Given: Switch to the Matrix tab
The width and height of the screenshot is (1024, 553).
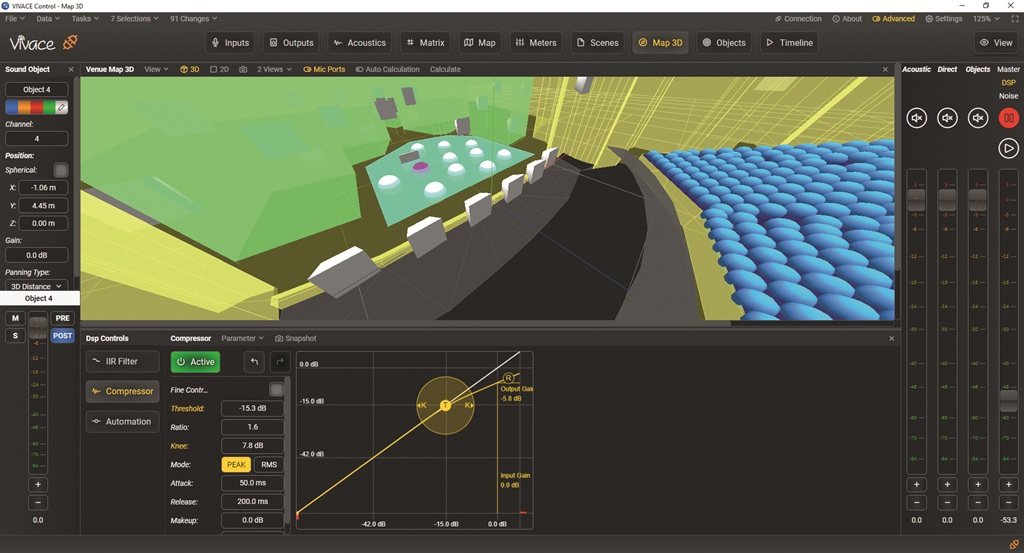Looking at the screenshot, I should (x=425, y=43).
